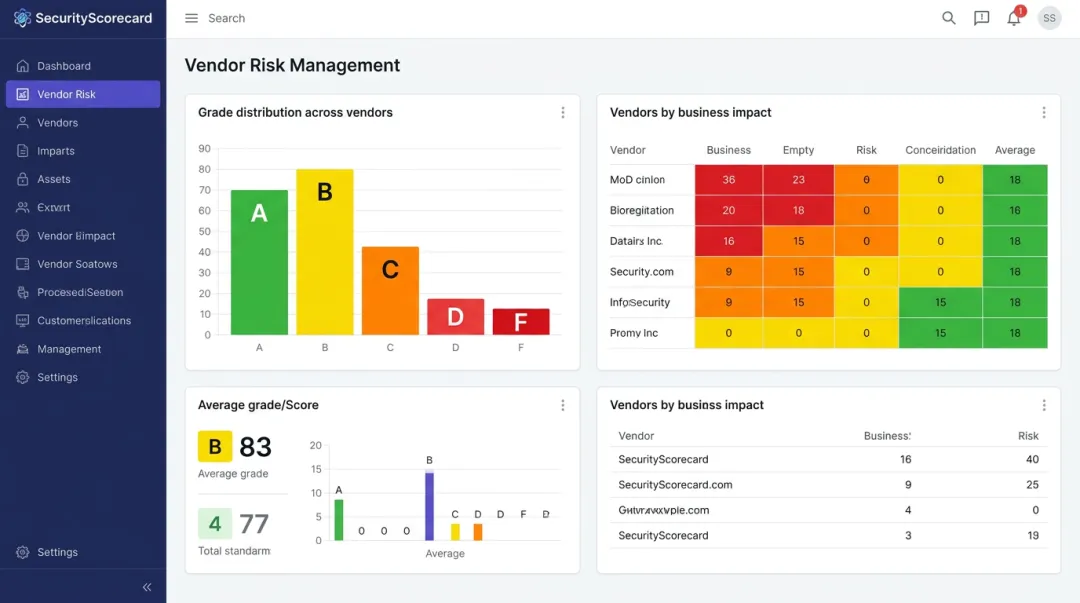The height and width of the screenshot is (603, 1080).
Task: Click the Vendor Soatows panel icon
Action: 23,264
